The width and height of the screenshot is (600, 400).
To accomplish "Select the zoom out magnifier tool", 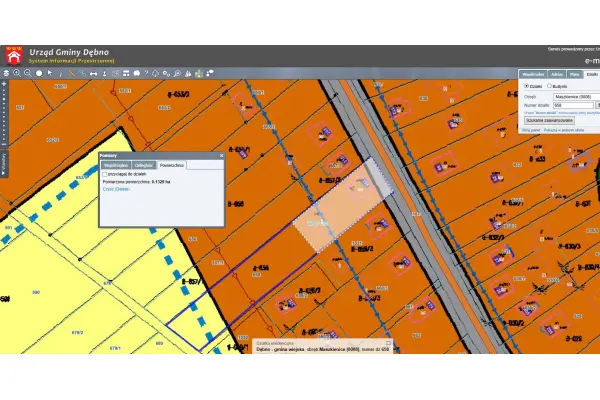I will (x=28, y=73).
